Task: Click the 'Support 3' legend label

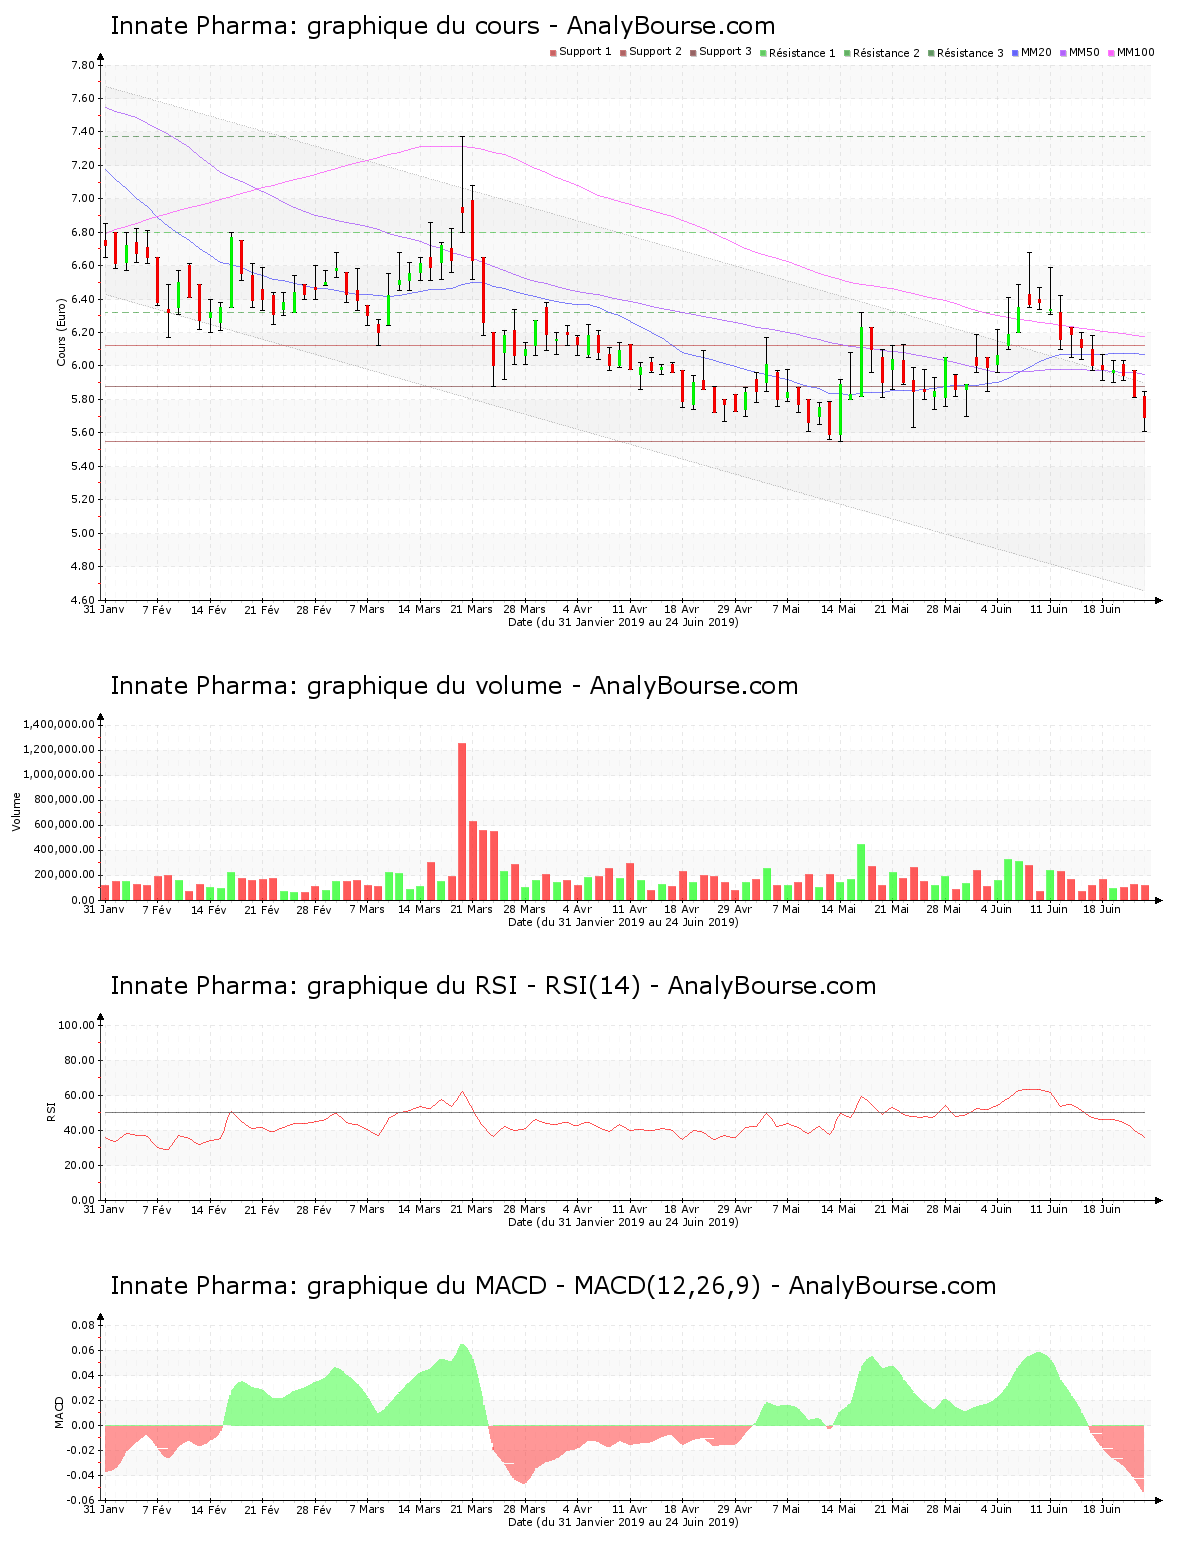Action: click(x=725, y=52)
